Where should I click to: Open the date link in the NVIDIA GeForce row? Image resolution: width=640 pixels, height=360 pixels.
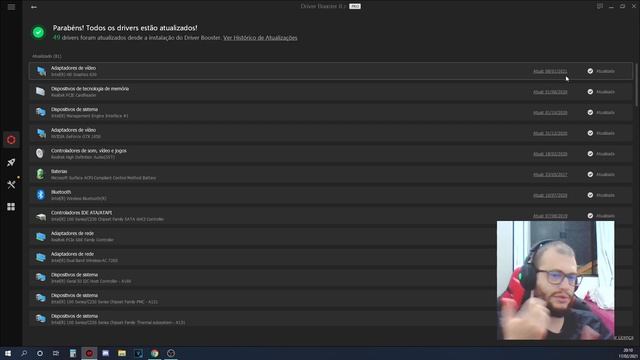[550, 133]
